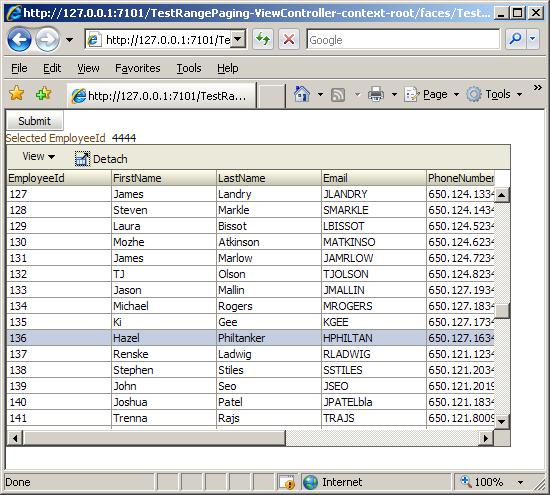Click the Google search box
This screenshot has width=550, height=495.
[x=403, y=40]
